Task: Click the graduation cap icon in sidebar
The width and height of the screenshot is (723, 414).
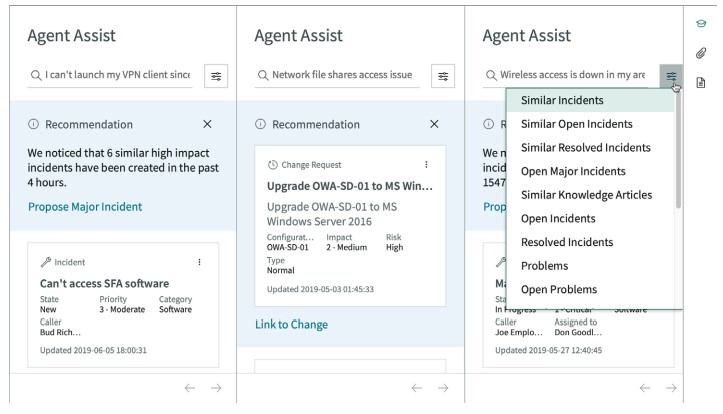Action: point(701,22)
